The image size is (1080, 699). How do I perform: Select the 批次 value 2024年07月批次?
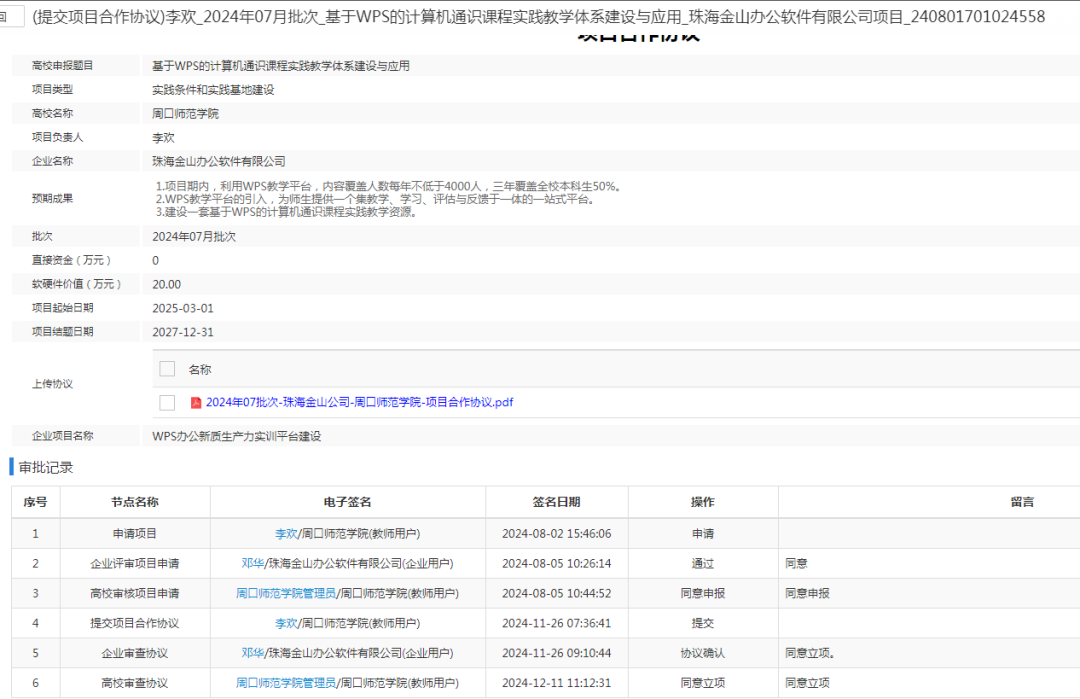click(194, 237)
